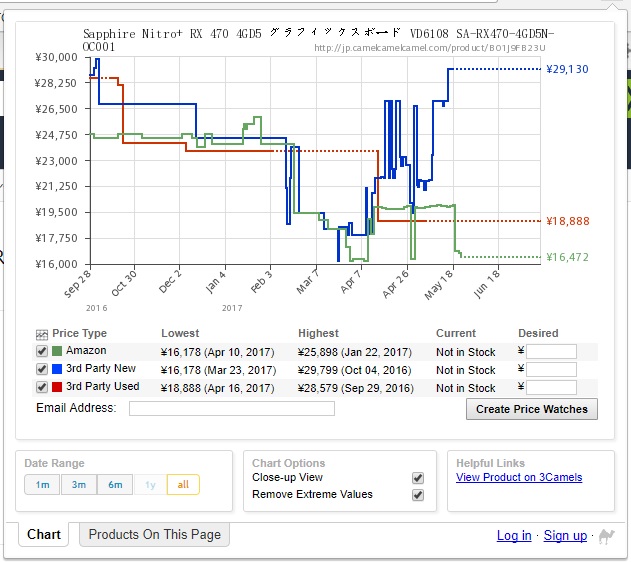Uncheck the 3rd Party Used checkbox
This screenshot has width=631, height=562.
click(x=42, y=387)
